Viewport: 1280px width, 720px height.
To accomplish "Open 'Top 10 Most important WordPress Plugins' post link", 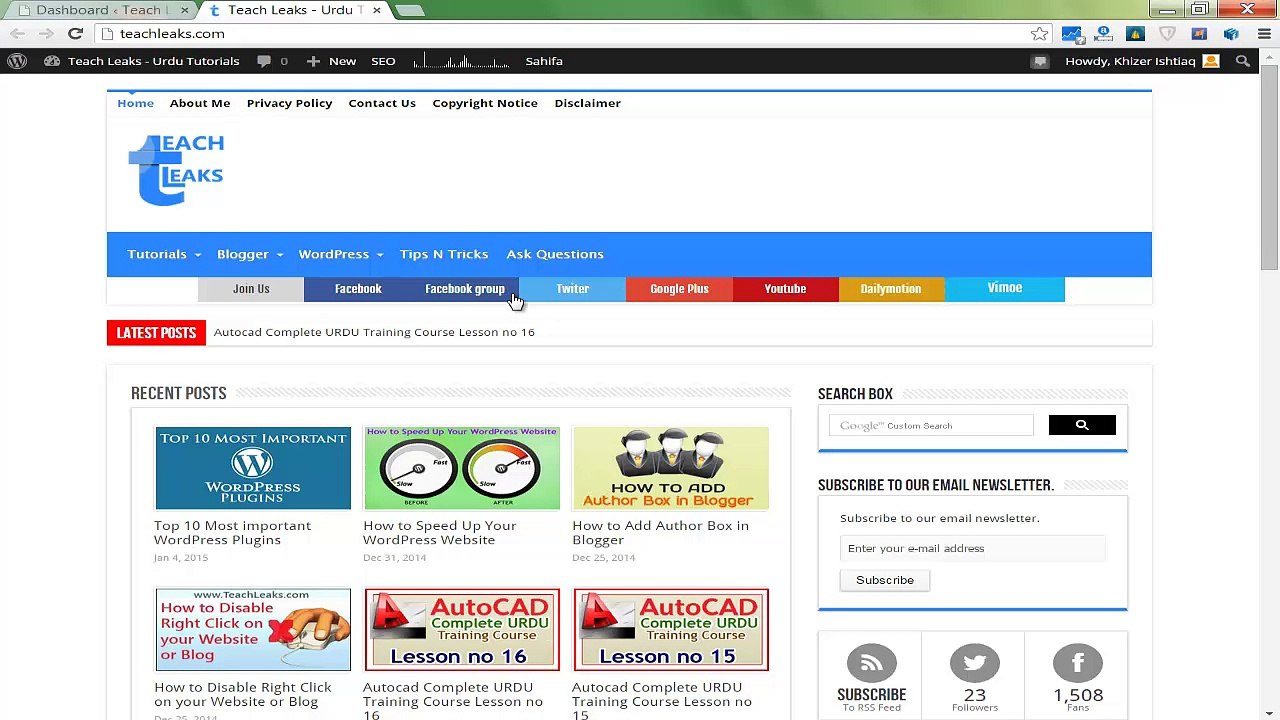I will (232, 533).
